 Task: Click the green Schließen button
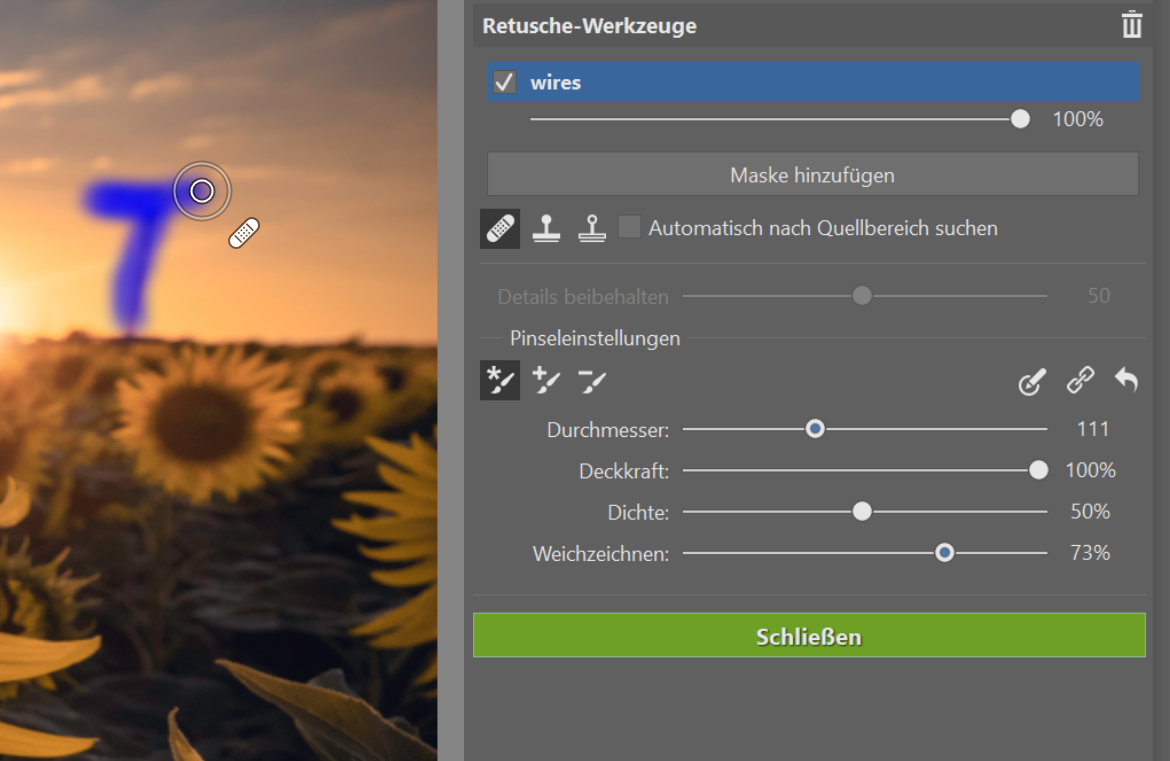[x=809, y=636]
